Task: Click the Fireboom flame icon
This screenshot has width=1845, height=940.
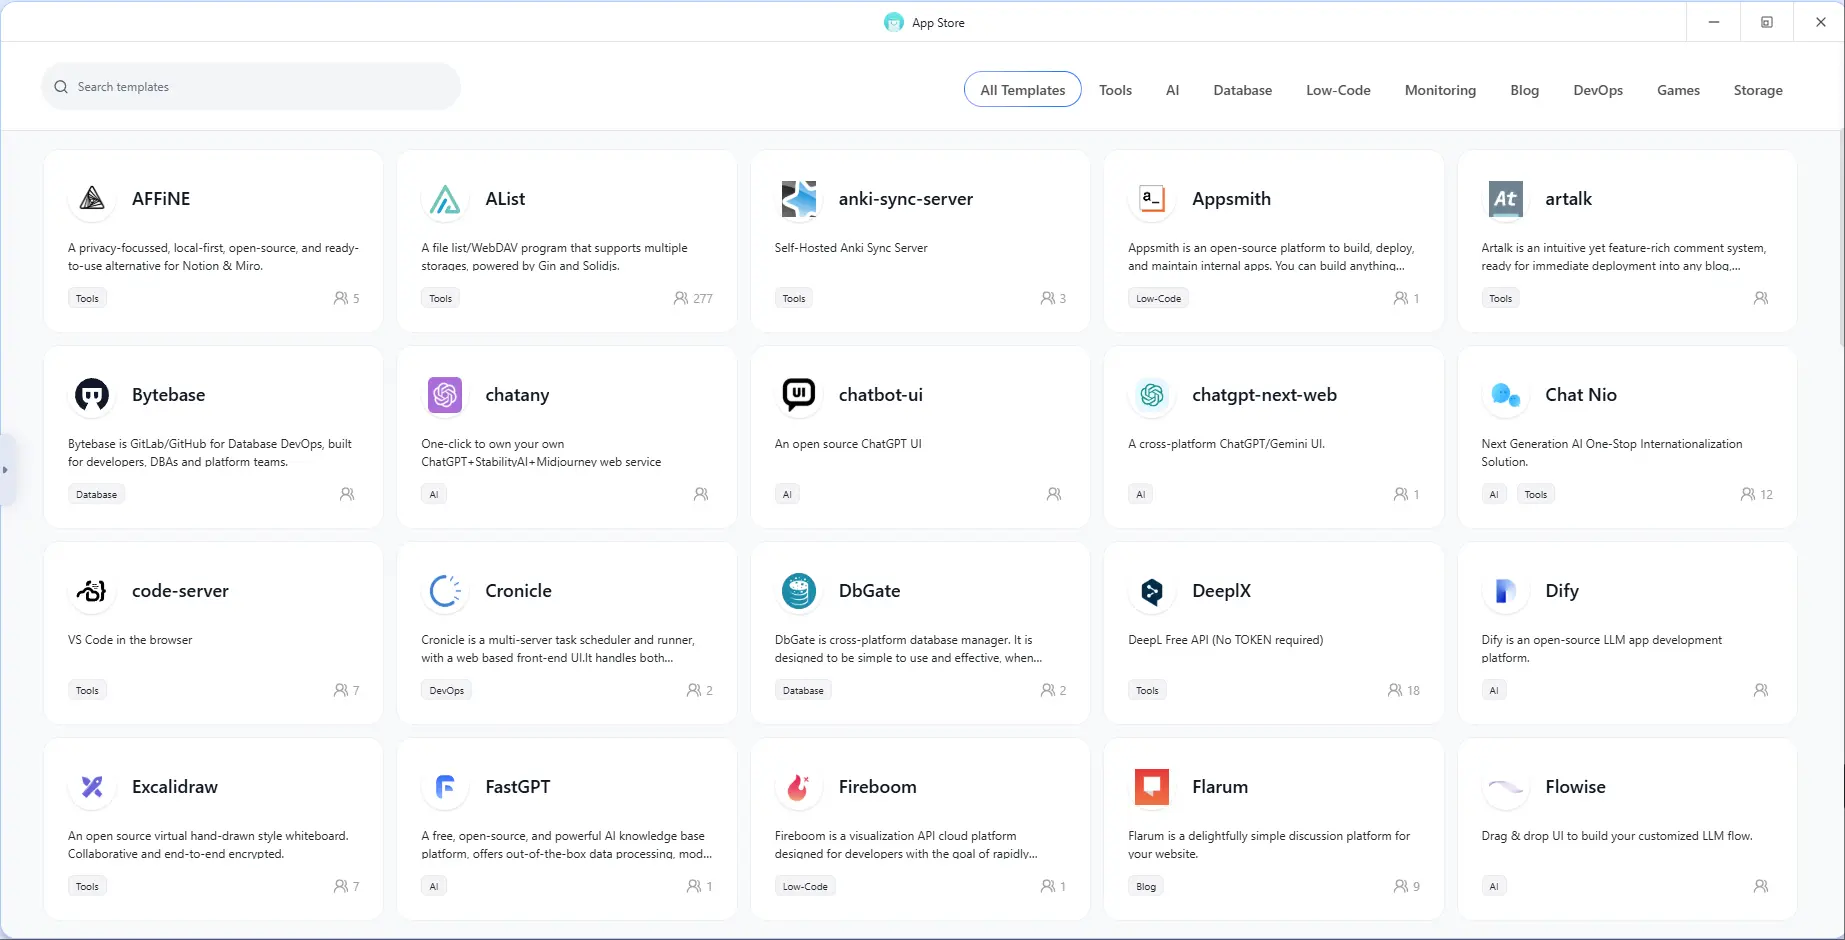Action: pos(798,787)
